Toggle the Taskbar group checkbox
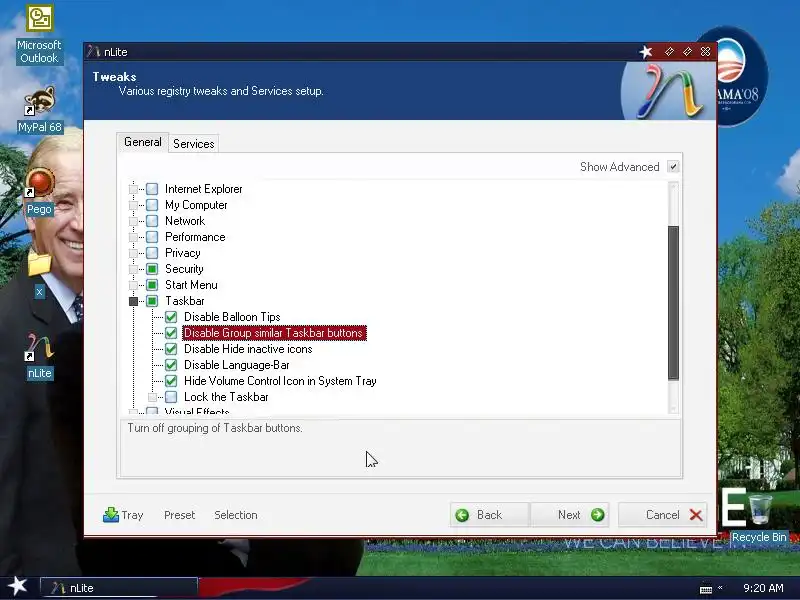 152,301
